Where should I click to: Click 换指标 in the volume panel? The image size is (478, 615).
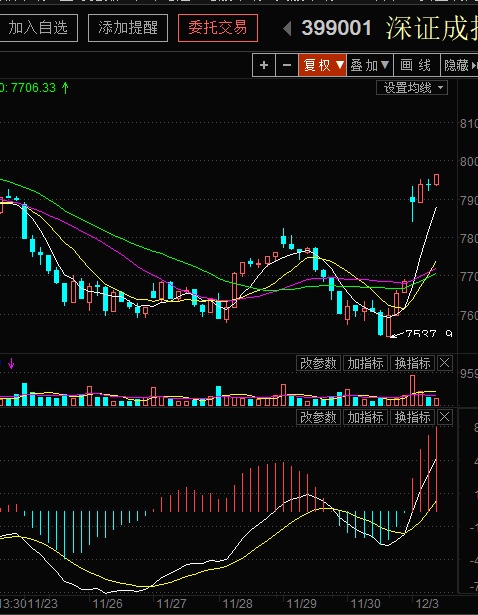[x=413, y=363]
